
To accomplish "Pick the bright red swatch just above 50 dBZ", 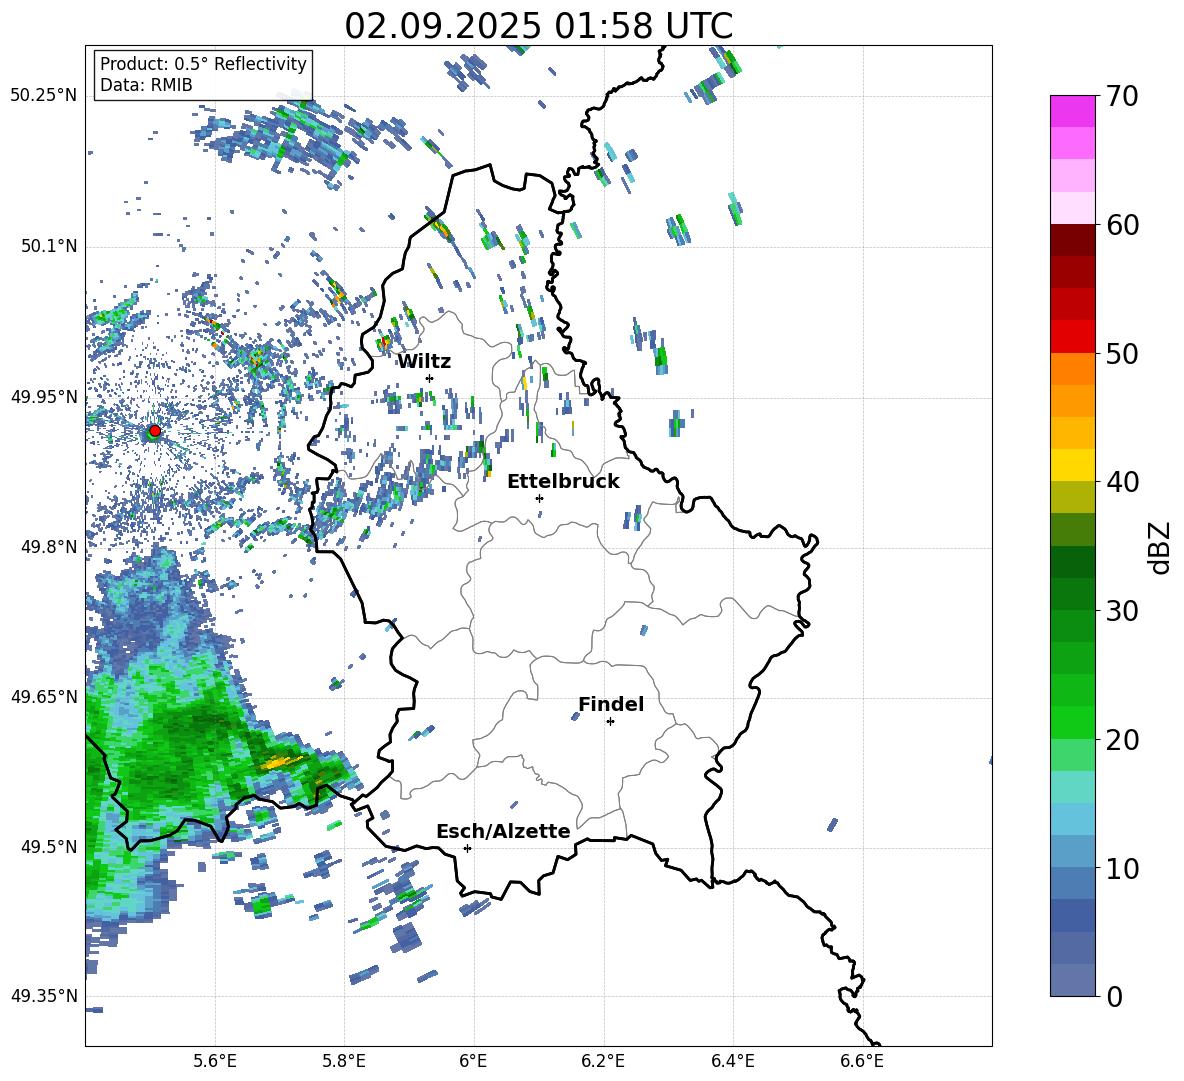I will 1072,337.
